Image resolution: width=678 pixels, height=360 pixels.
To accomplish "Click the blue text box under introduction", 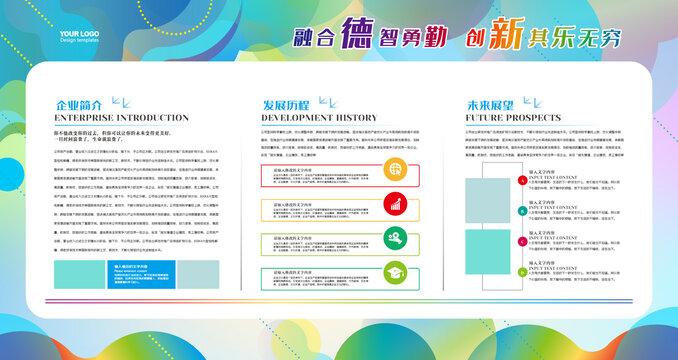I will (x=141, y=274).
